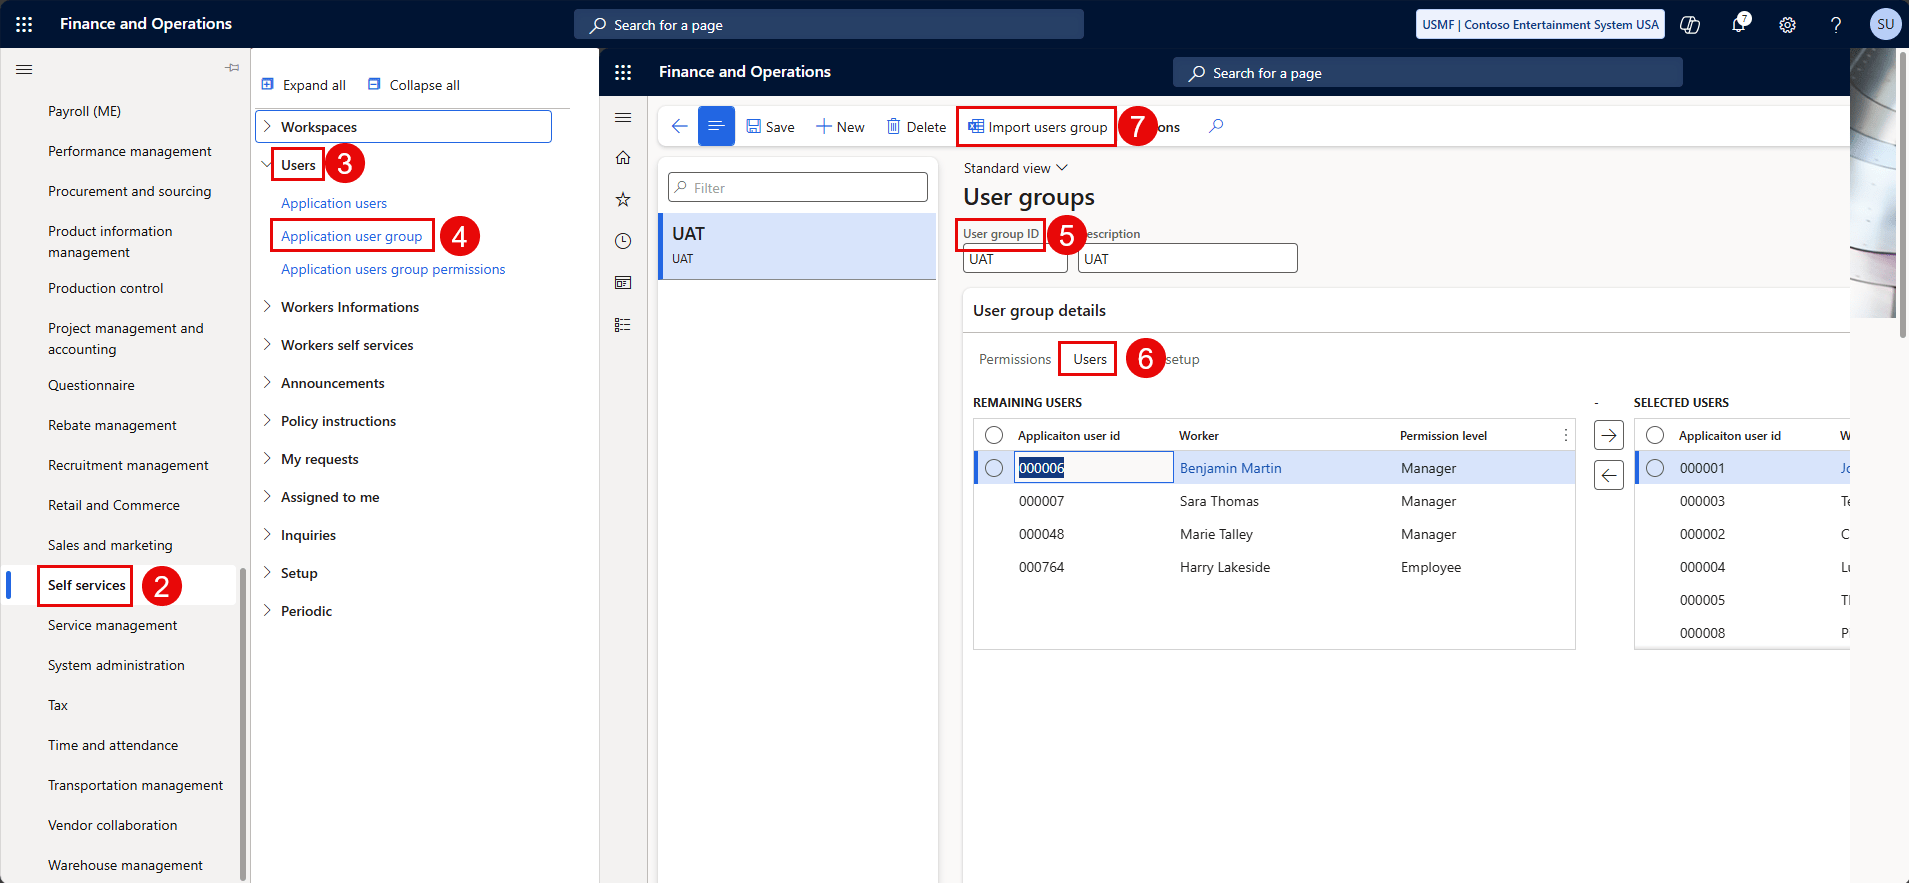The height and width of the screenshot is (883, 1909).
Task: Open the Standard view dropdown
Action: (x=1016, y=168)
